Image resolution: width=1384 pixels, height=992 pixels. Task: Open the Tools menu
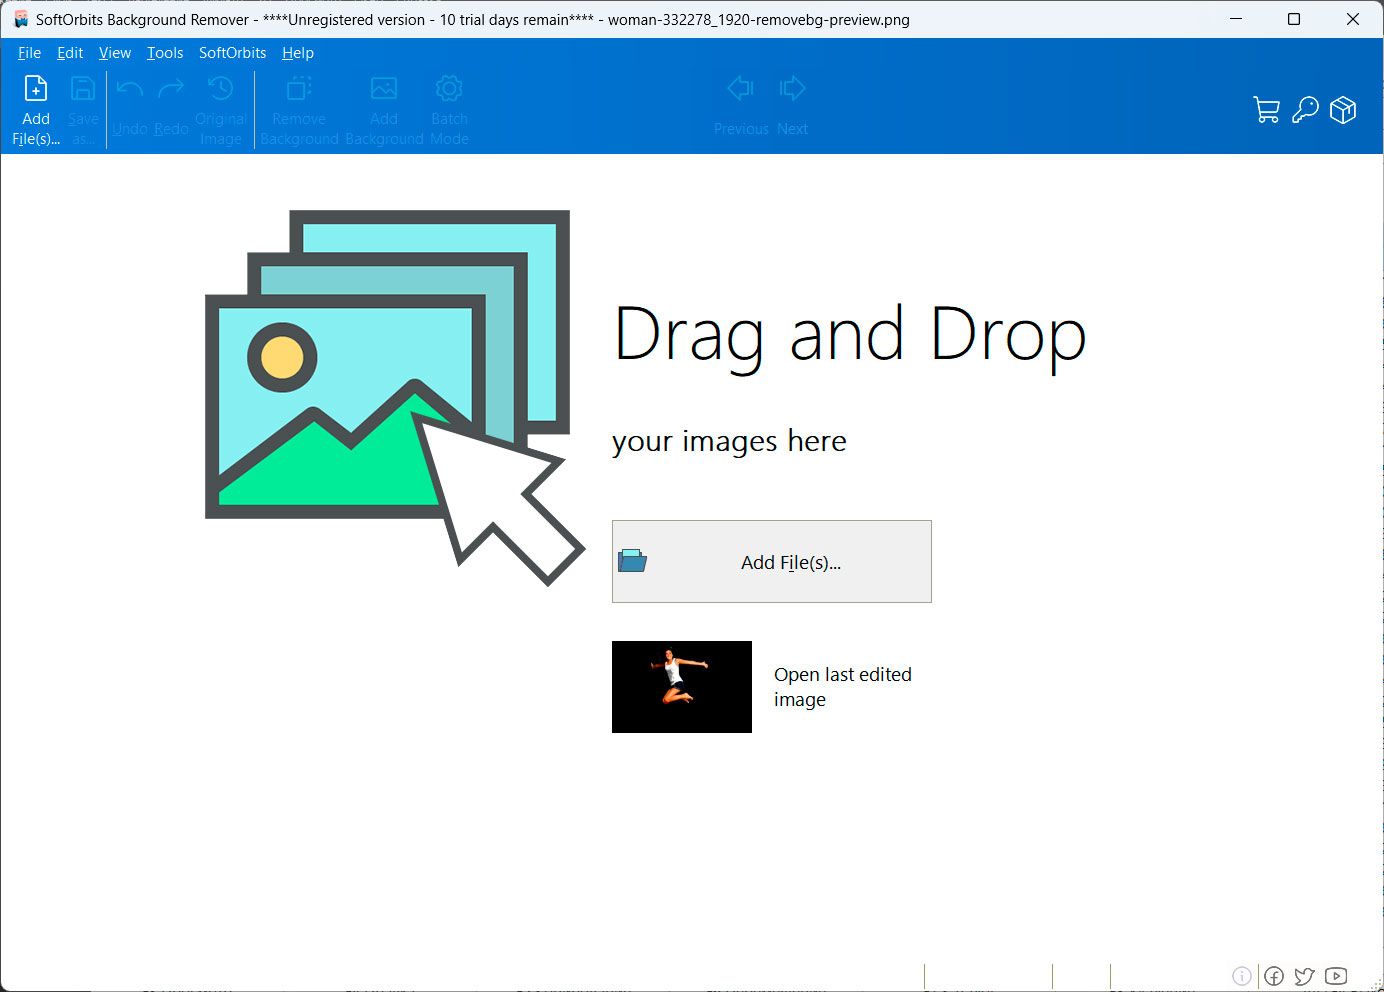pyautogui.click(x=164, y=53)
